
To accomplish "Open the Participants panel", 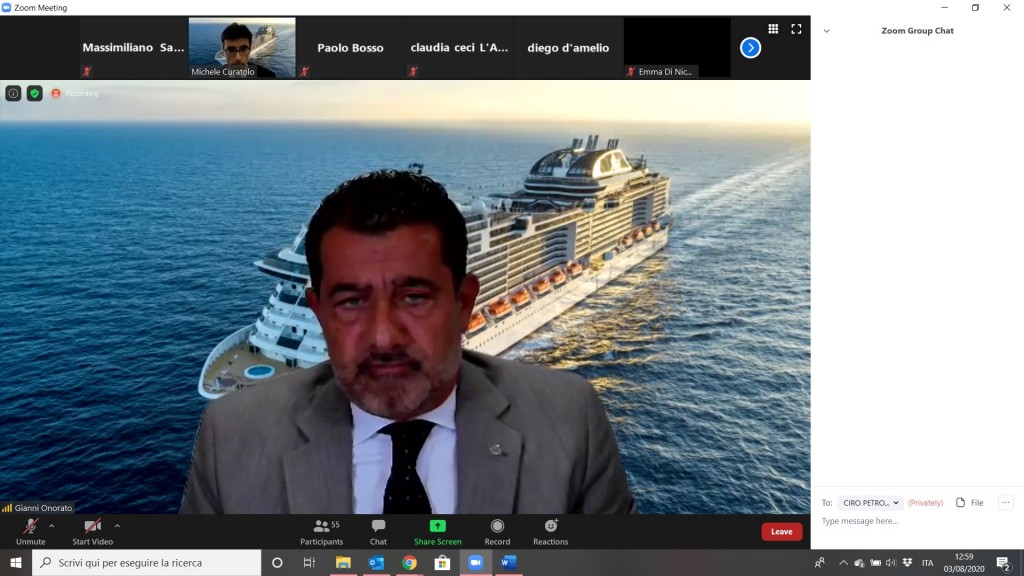I will [321, 531].
